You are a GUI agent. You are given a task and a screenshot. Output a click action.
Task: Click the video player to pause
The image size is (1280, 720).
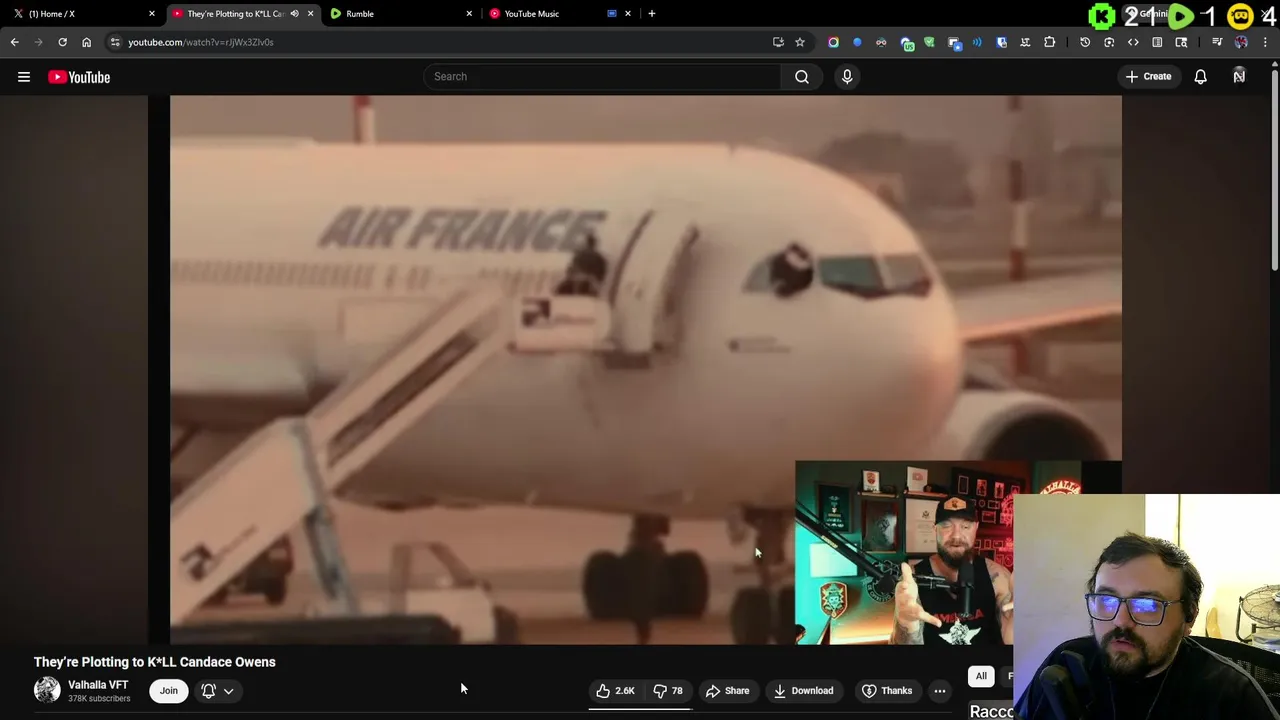tap(646, 370)
